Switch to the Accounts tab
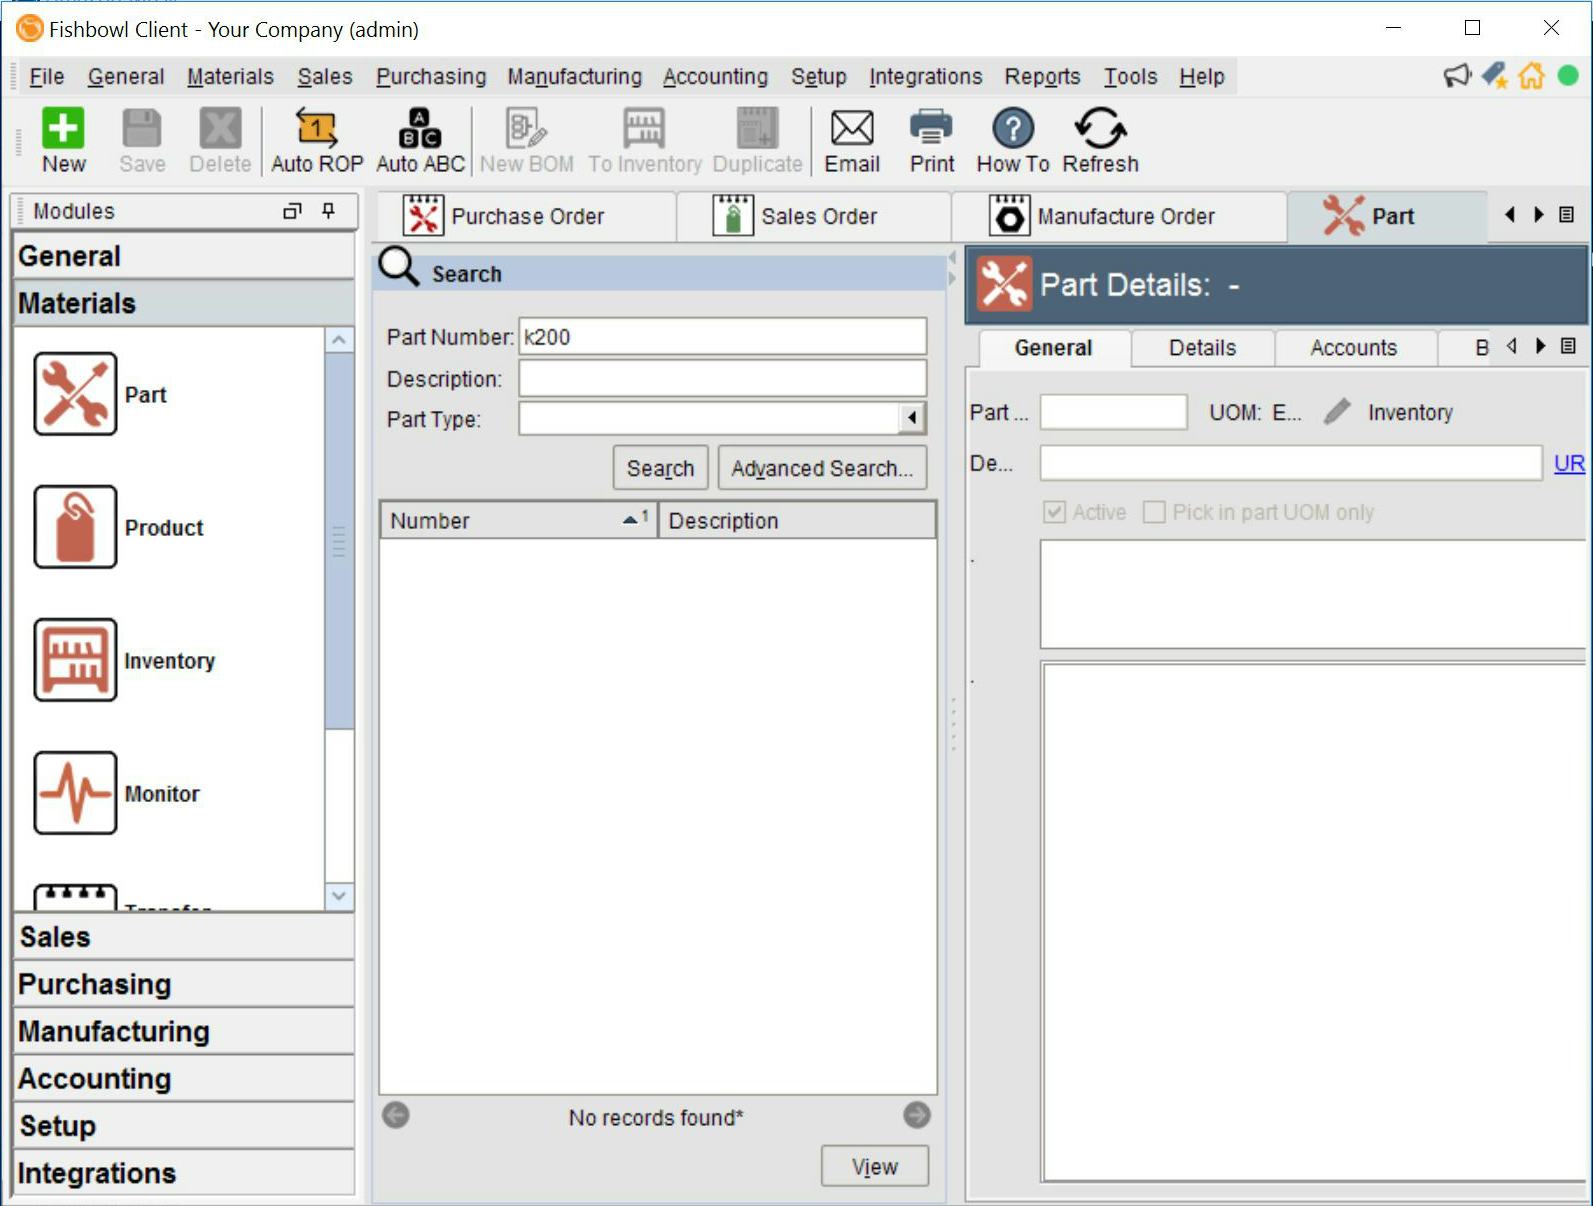1593x1206 pixels. point(1353,347)
